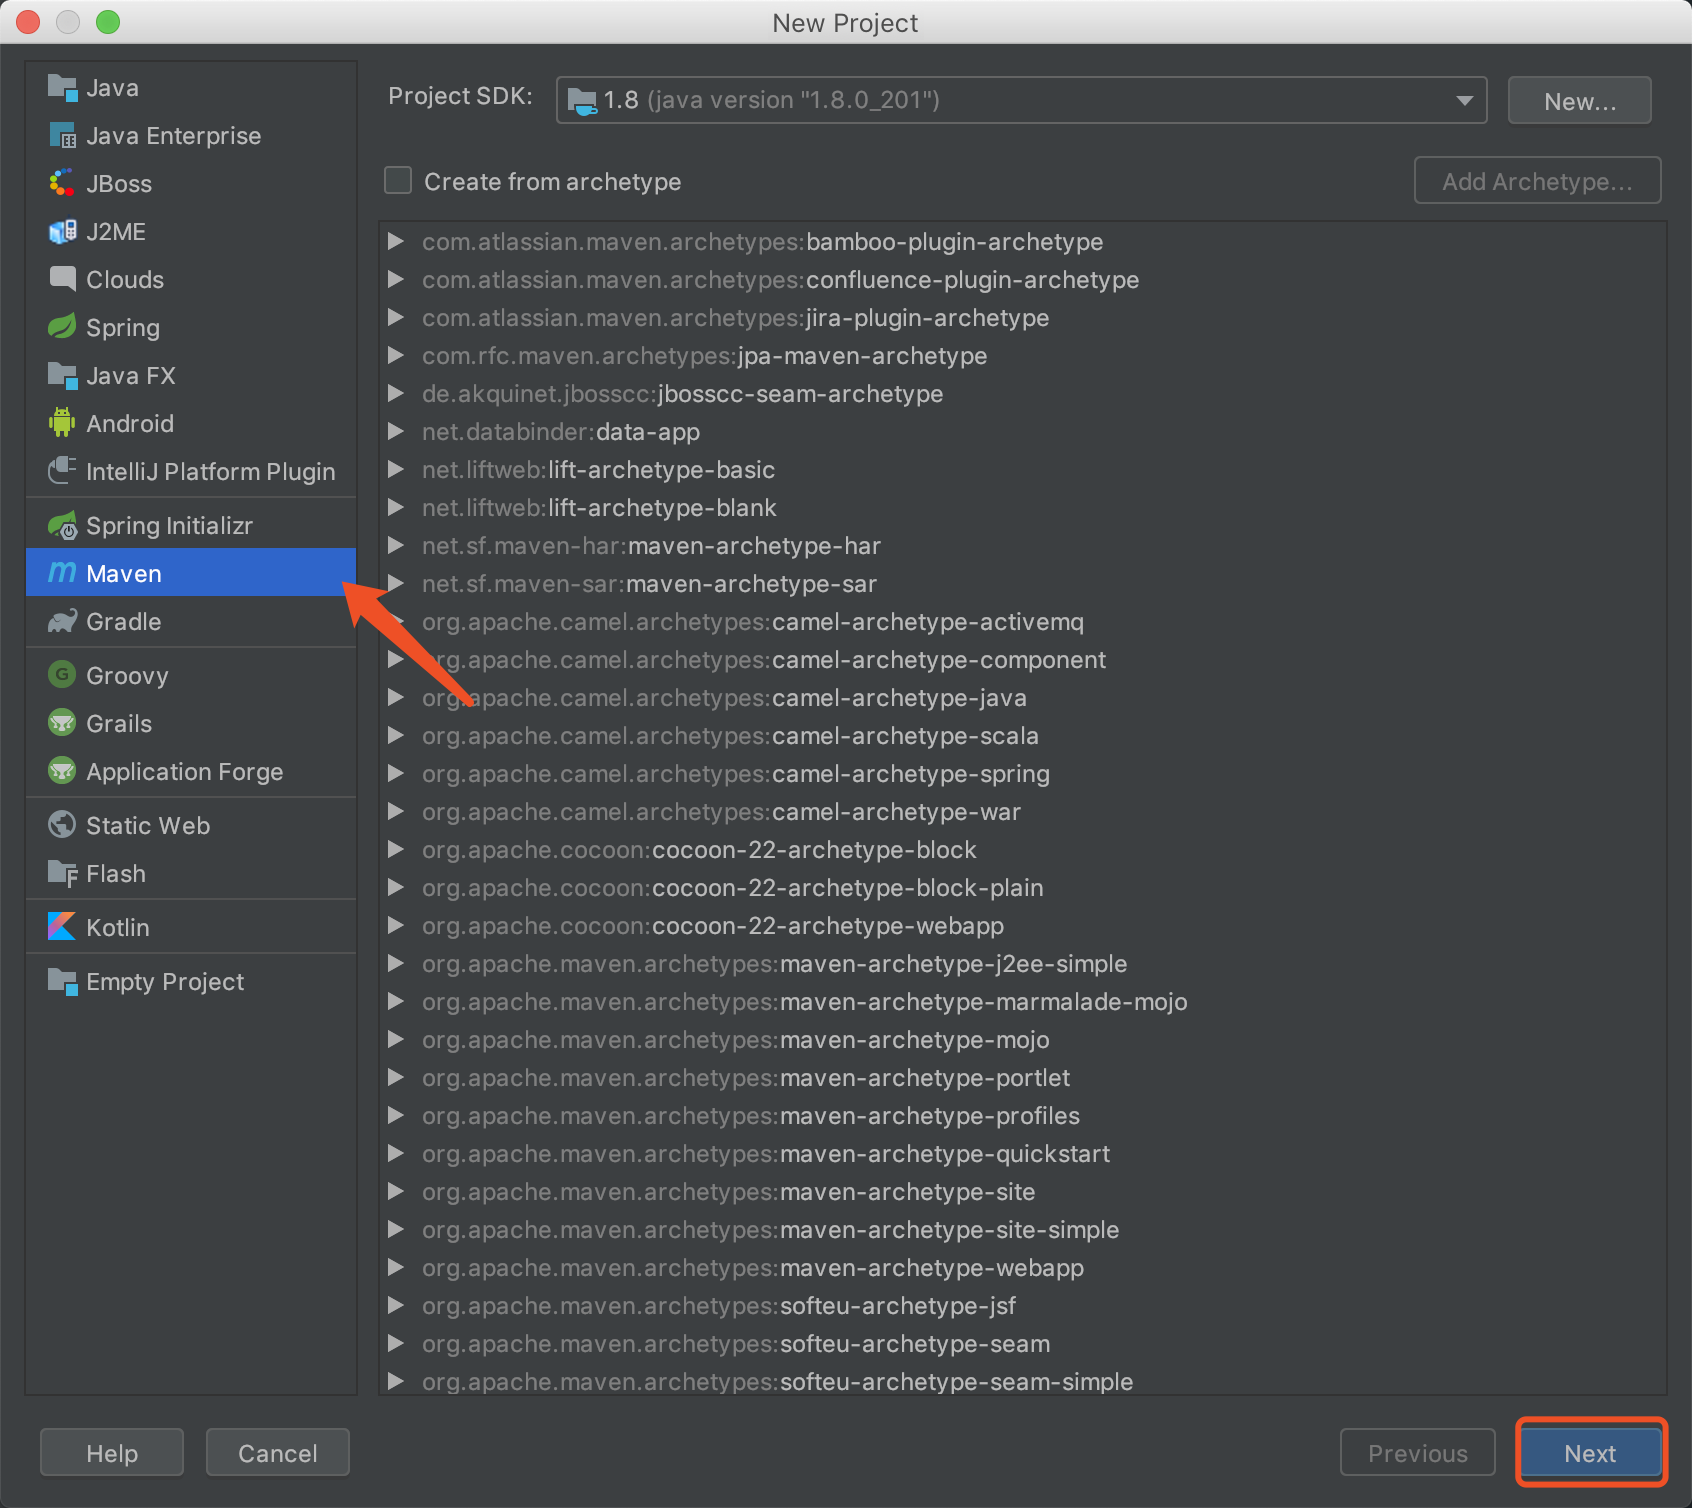Screen dimensions: 1692x1508
Task: Choose the Java Enterprise icon
Action: pyautogui.click(x=62, y=136)
